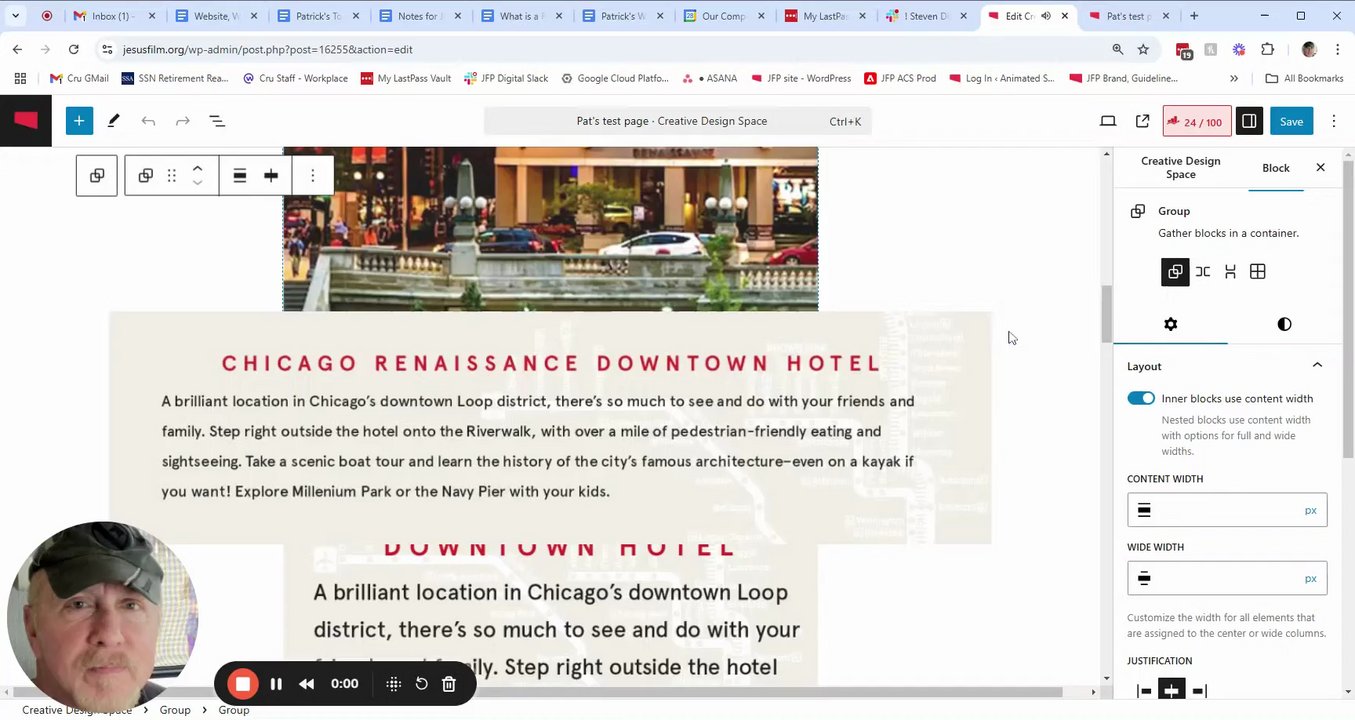
Task: Move the block up
Action: pos(197,168)
